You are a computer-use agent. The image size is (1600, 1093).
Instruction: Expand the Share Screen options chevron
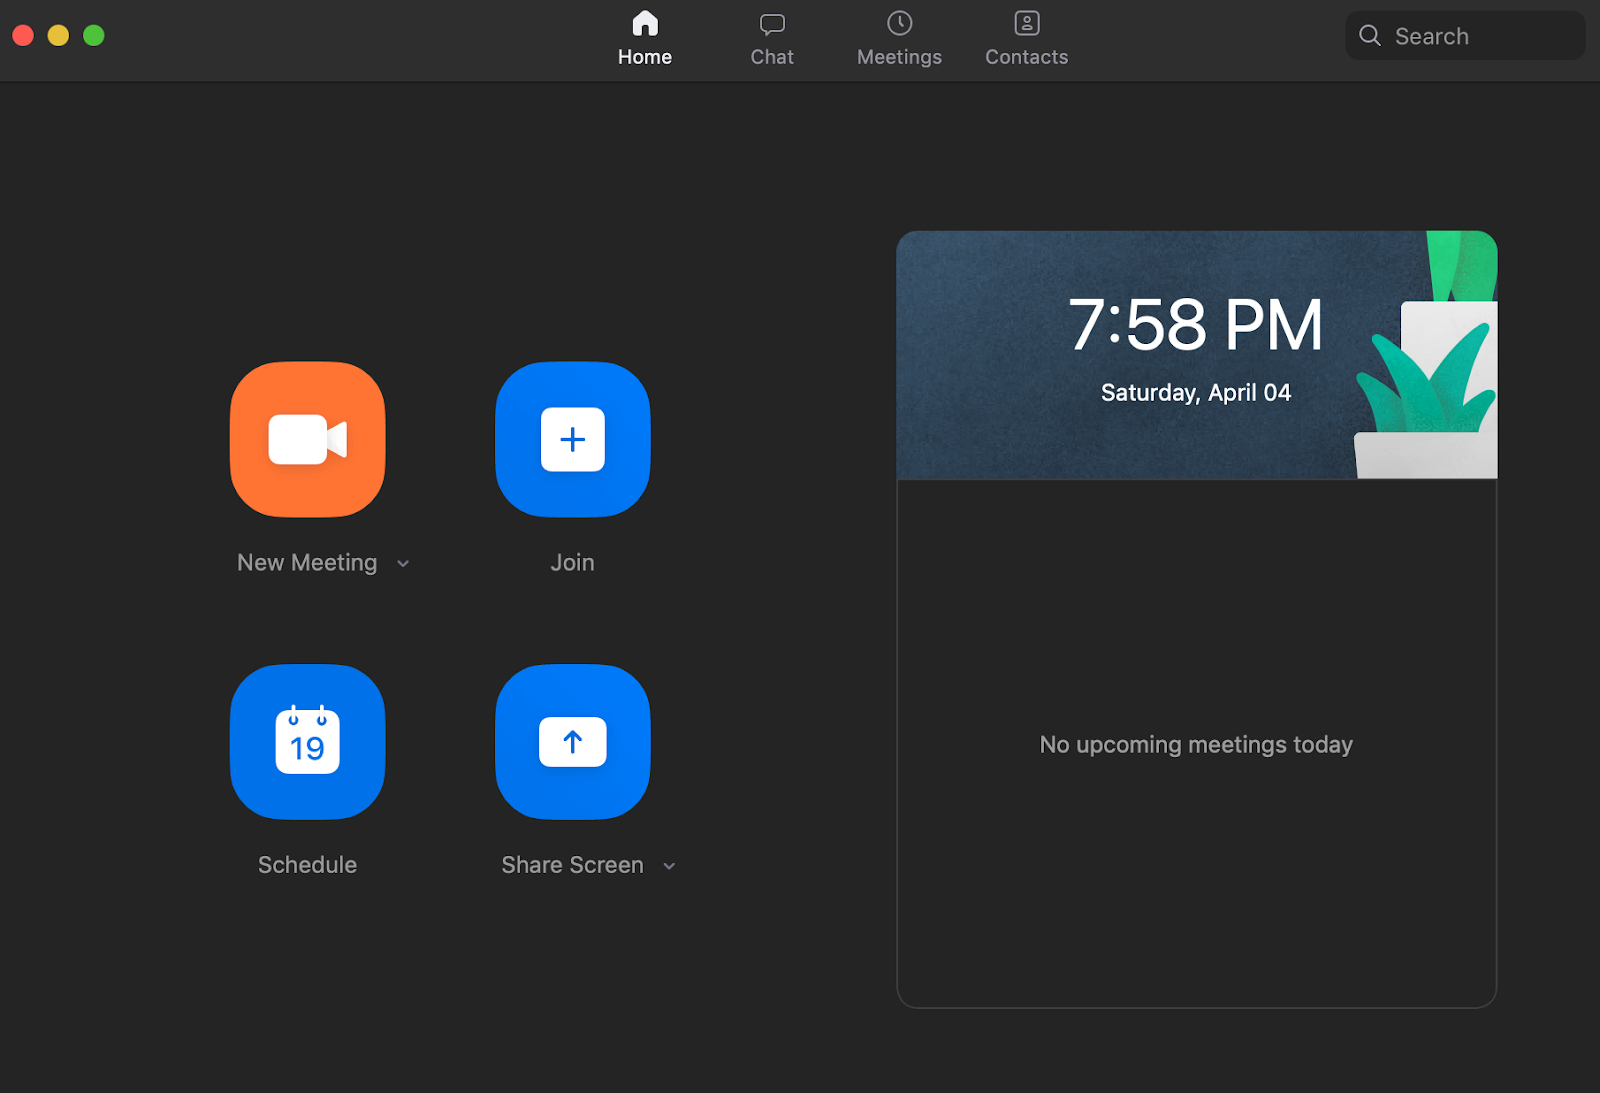tap(669, 866)
